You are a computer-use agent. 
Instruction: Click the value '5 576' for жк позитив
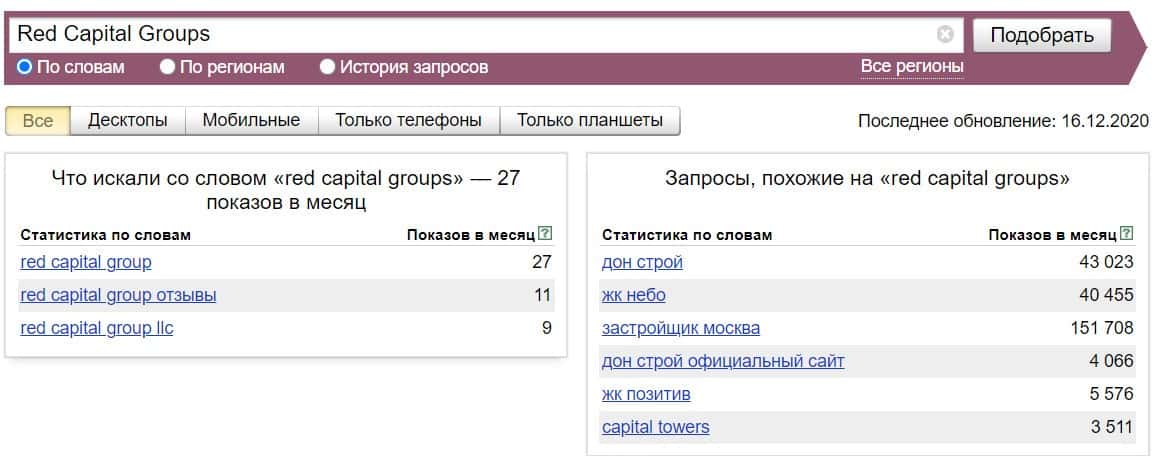click(1111, 394)
